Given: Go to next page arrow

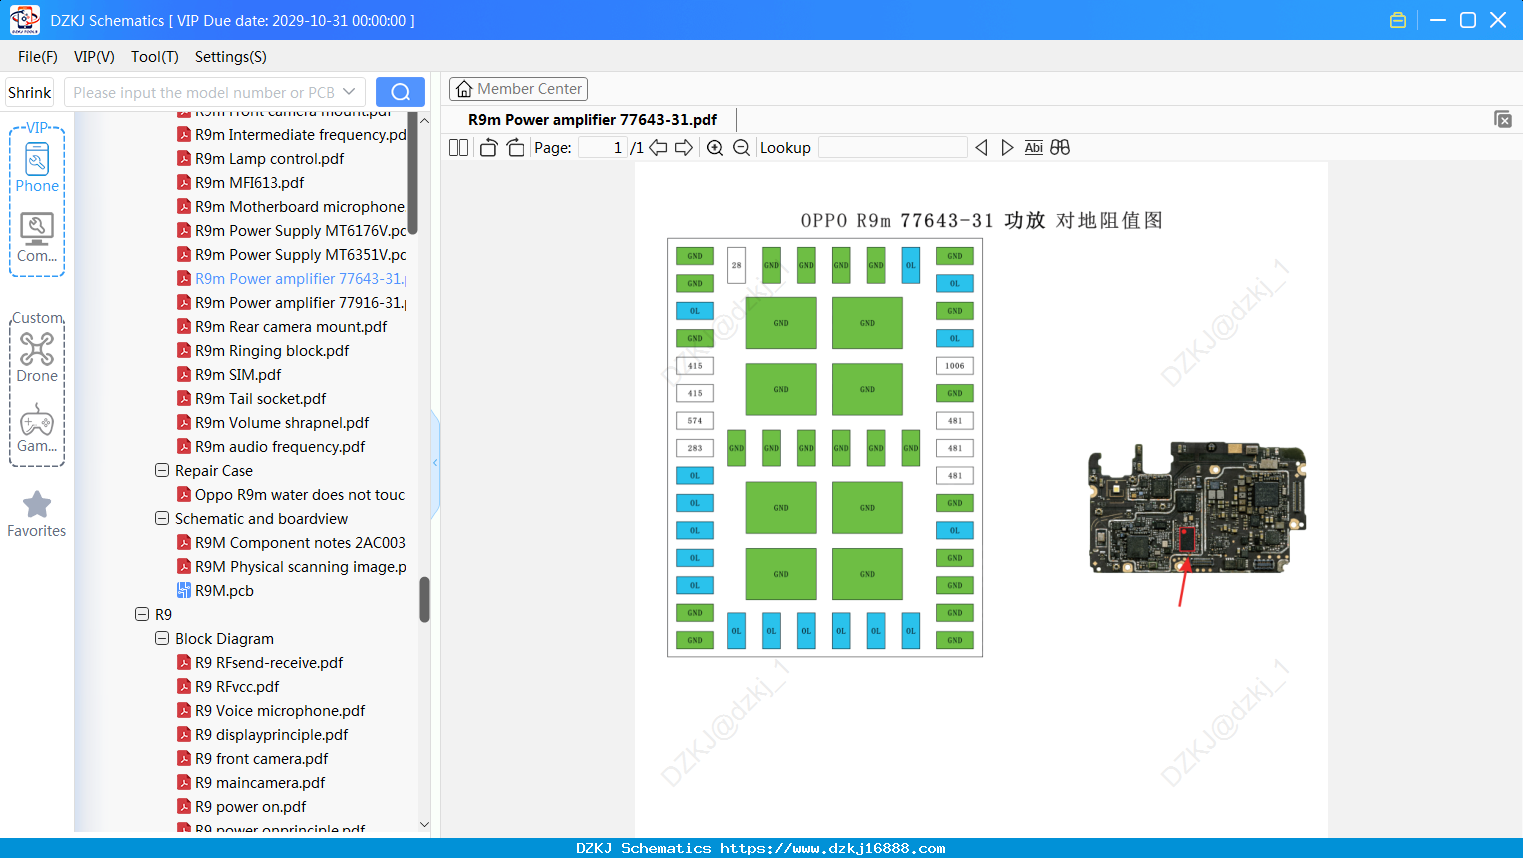Looking at the screenshot, I should tap(684, 148).
